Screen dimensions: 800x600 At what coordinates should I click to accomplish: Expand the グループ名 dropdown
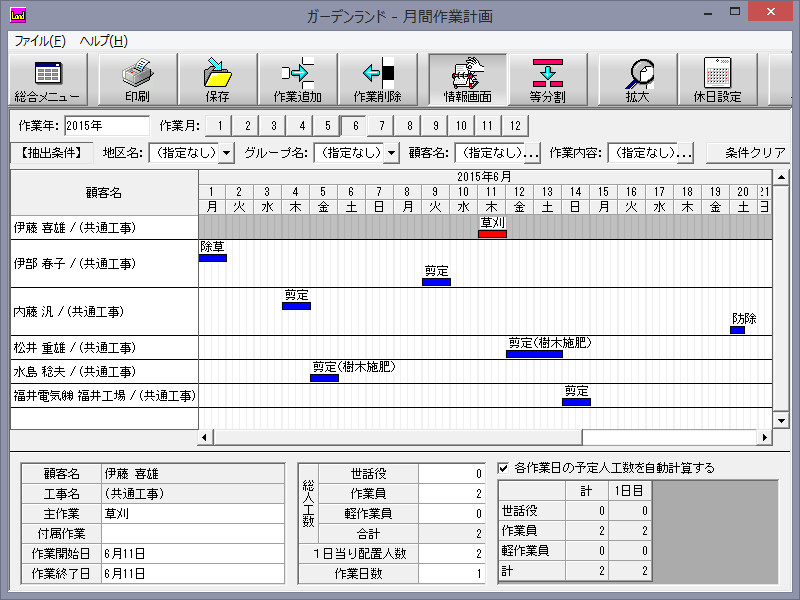[x=391, y=153]
